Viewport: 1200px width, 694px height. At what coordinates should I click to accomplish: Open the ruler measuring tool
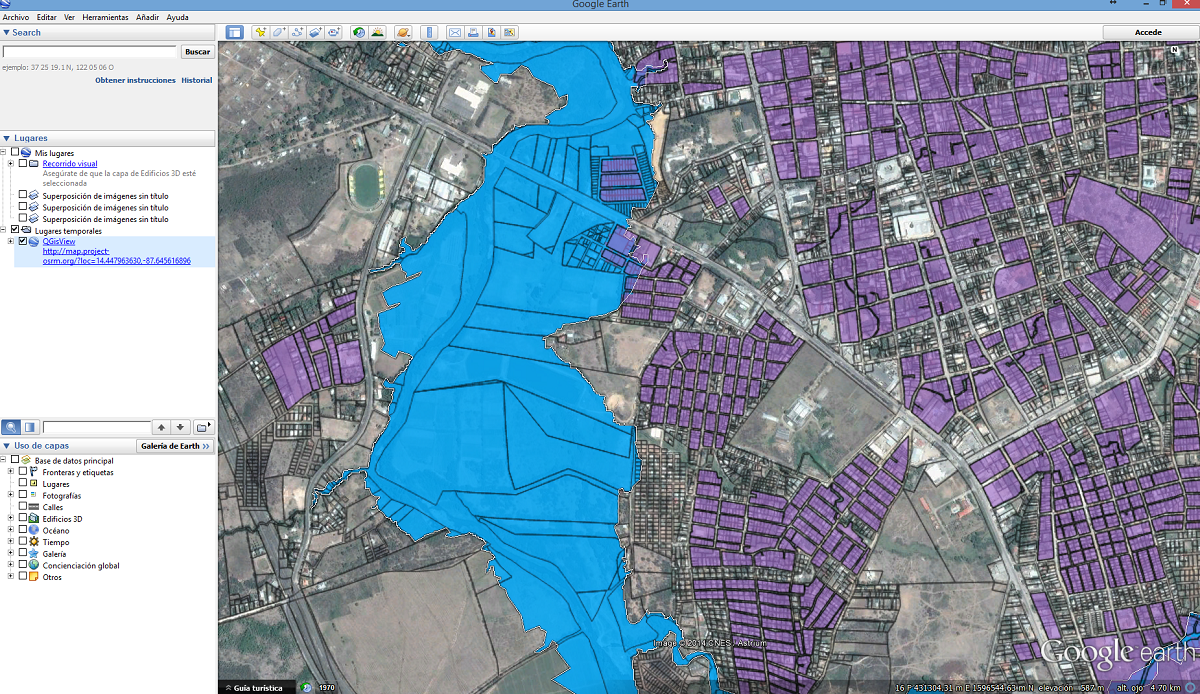click(430, 33)
